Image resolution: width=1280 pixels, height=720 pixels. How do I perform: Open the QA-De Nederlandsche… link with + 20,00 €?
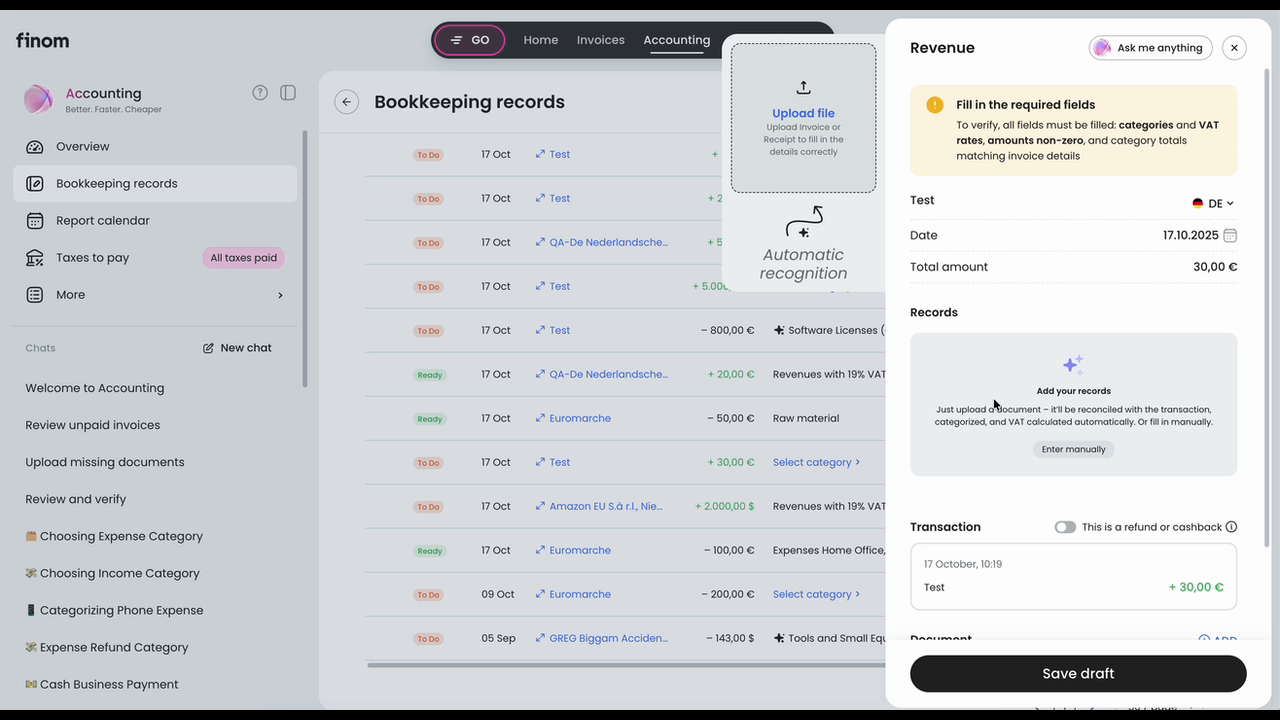click(x=608, y=374)
